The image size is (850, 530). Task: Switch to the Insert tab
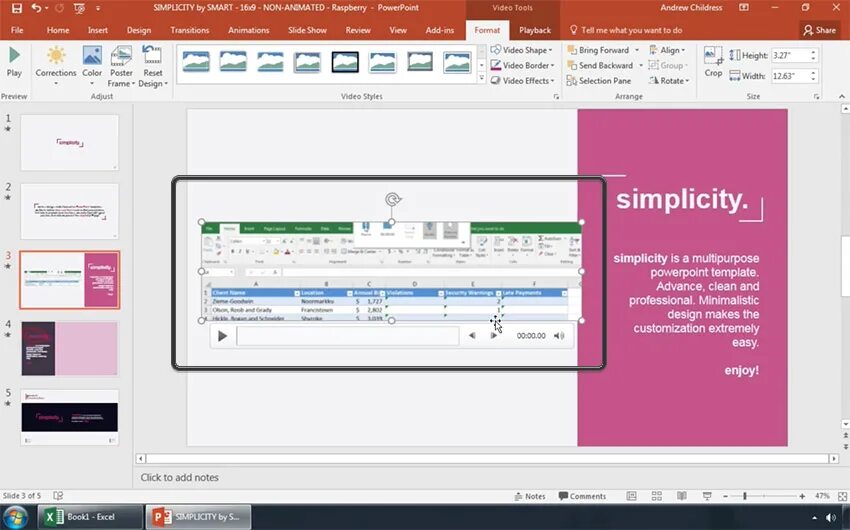point(98,30)
